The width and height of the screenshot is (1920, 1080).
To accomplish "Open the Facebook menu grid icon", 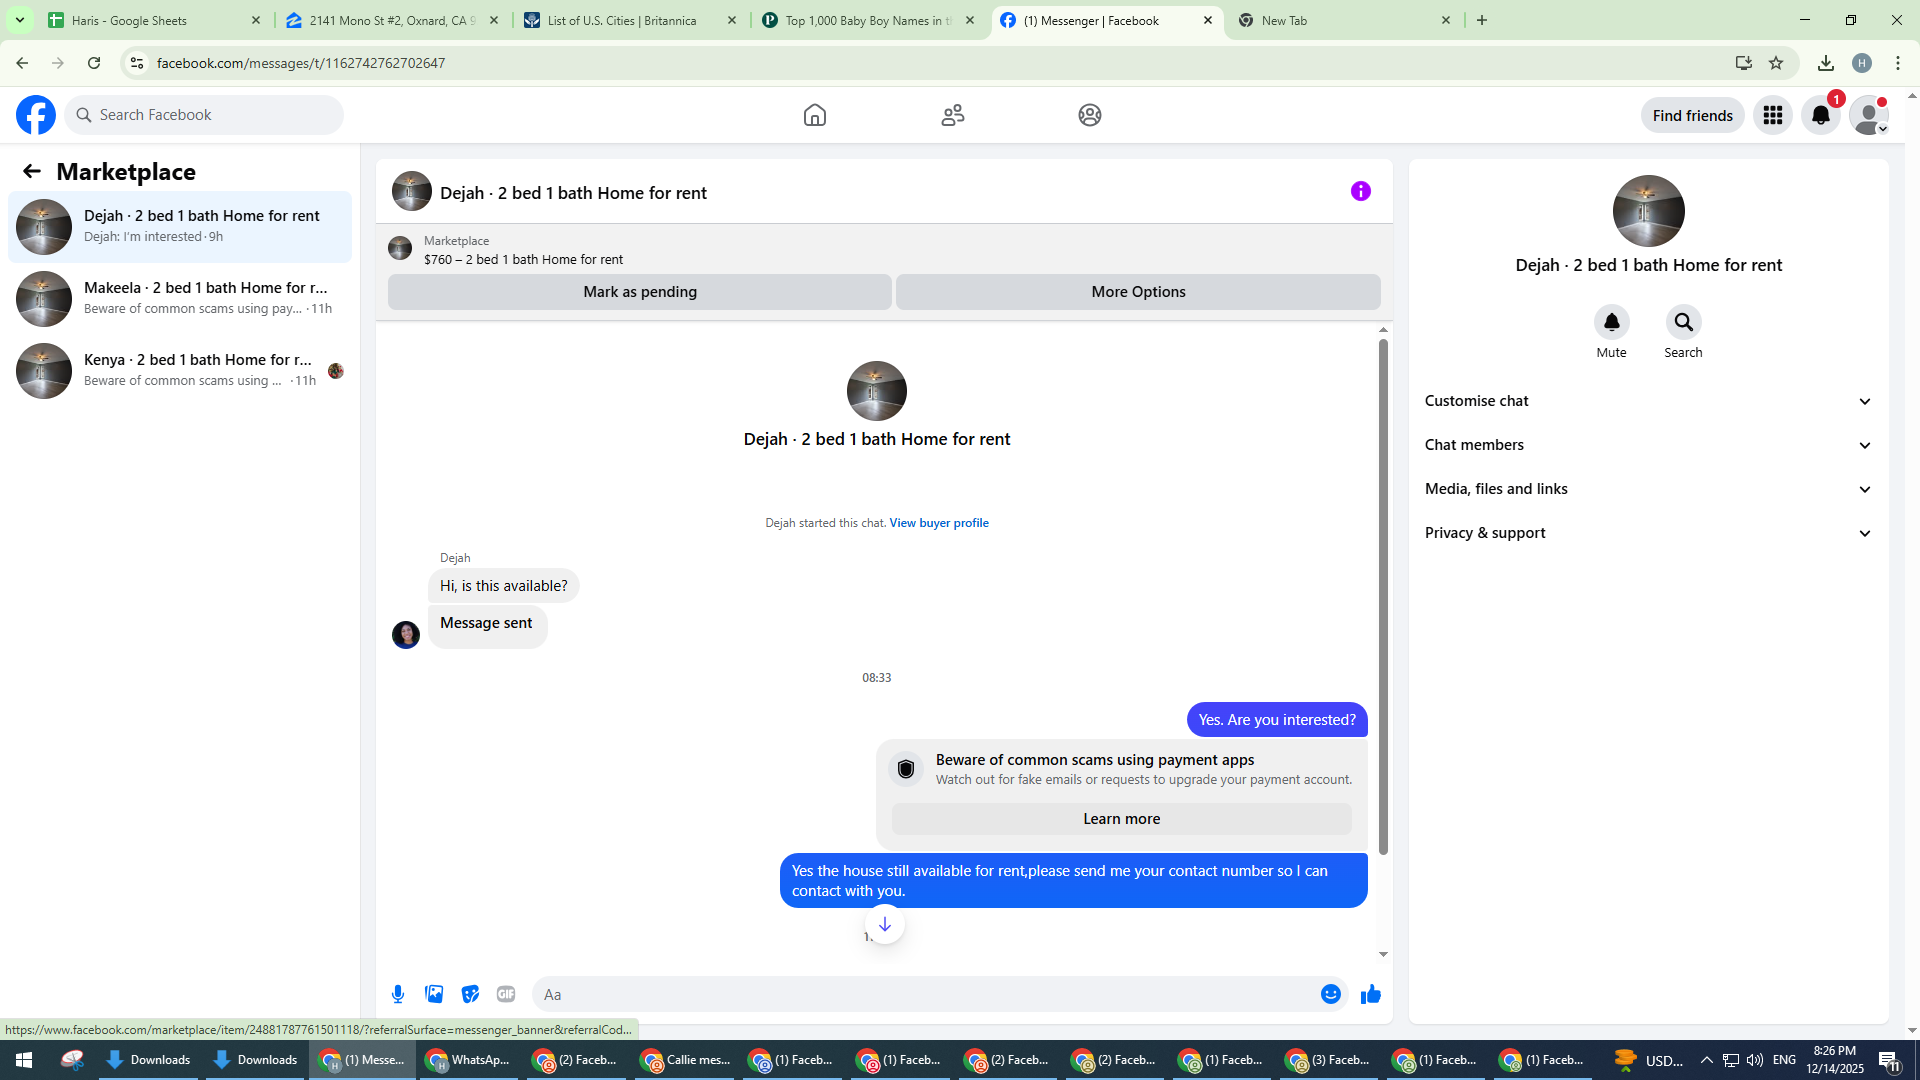I will (x=1772, y=115).
